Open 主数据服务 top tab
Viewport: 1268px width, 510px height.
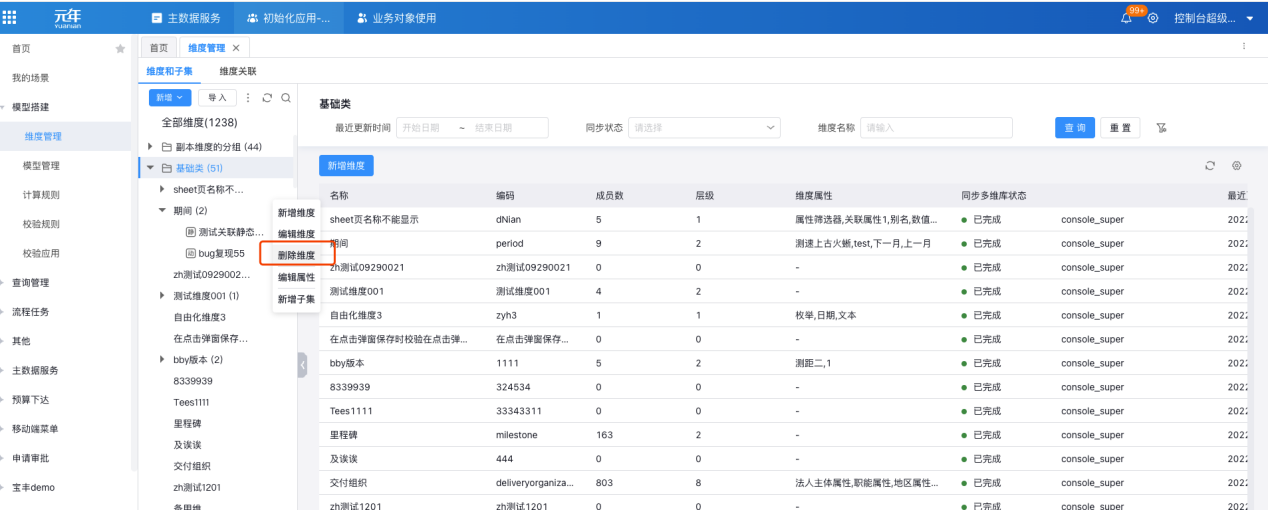click(x=186, y=18)
